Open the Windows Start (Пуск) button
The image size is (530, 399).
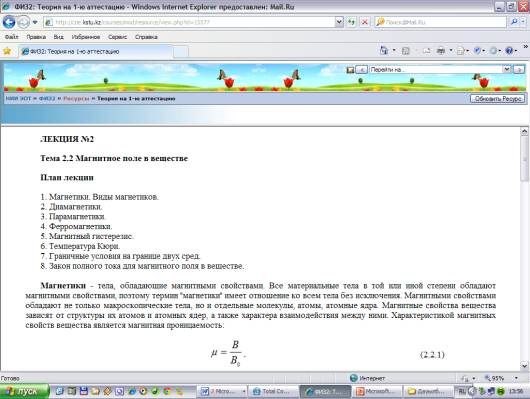click(x=24, y=392)
